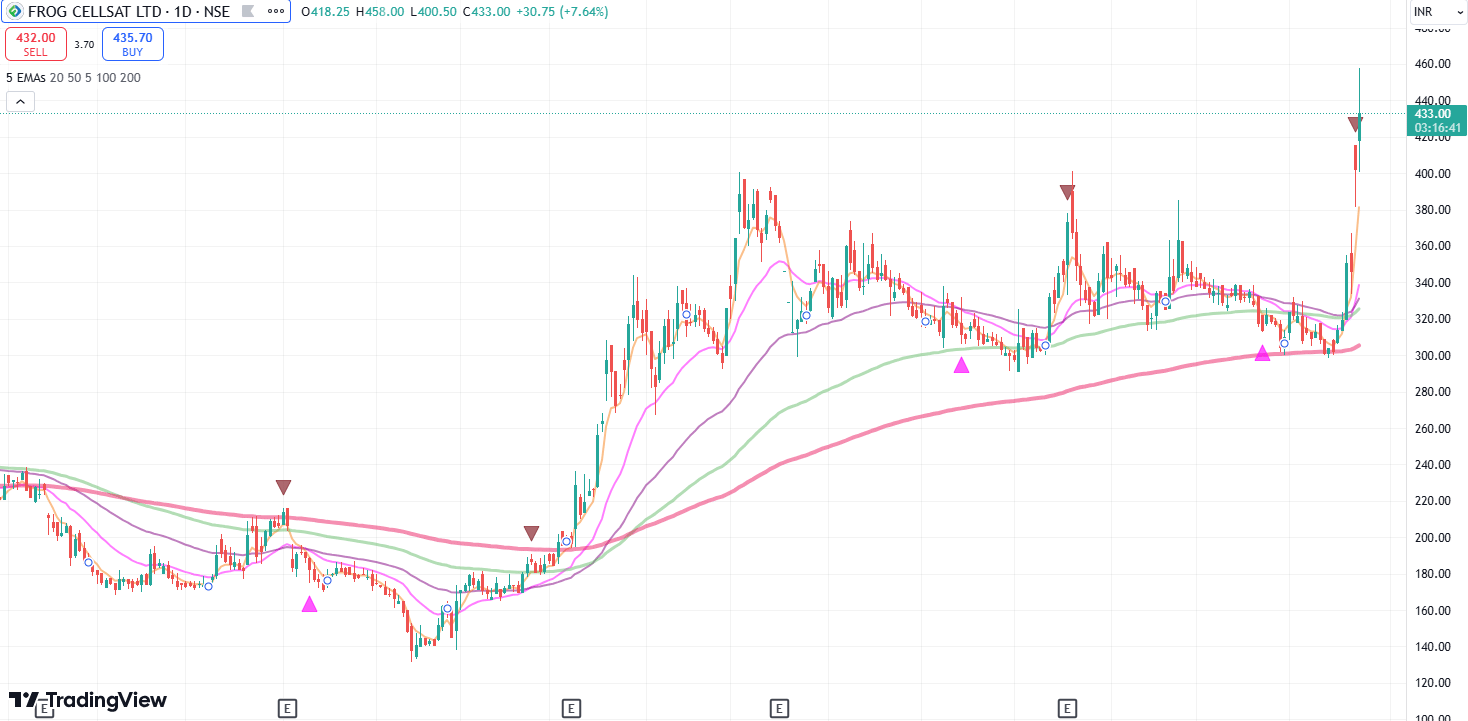Click the grey flag icon beside NSE
The height and width of the screenshot is (721, 1468).
248,12
